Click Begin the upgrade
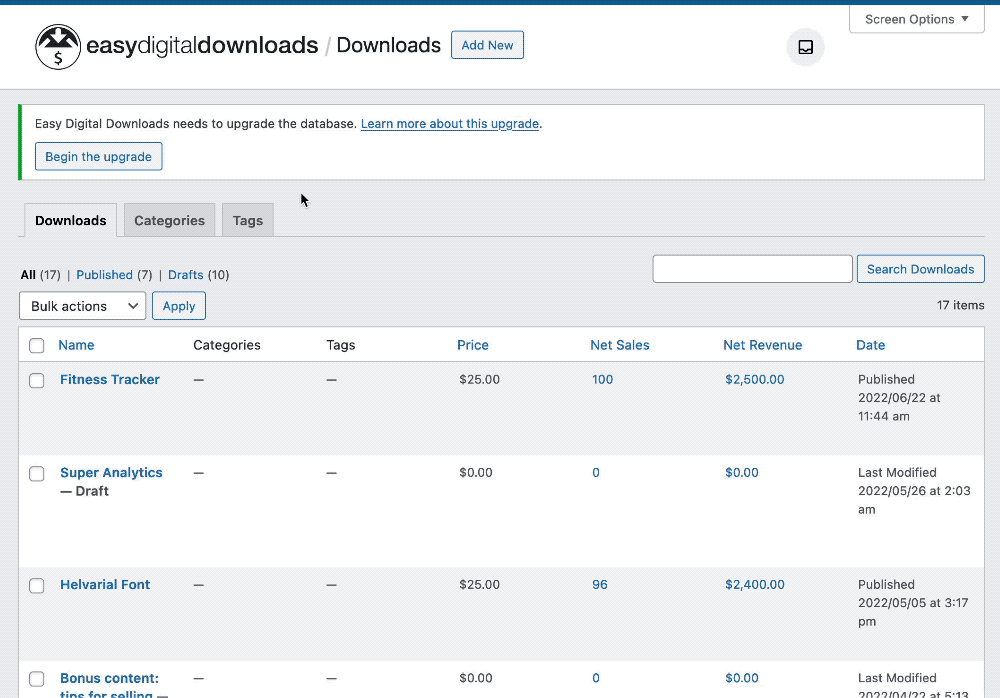Image resolution: width=1000 pixels, height=698 pixels. [98, 156]
